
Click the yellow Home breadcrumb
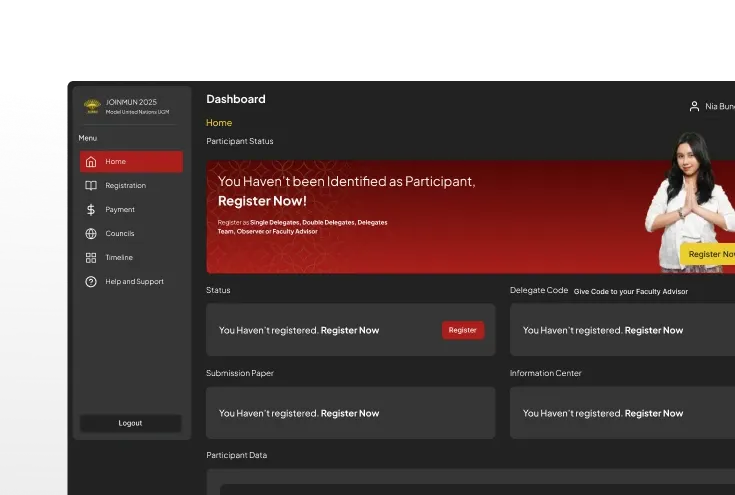click(219, 123)
